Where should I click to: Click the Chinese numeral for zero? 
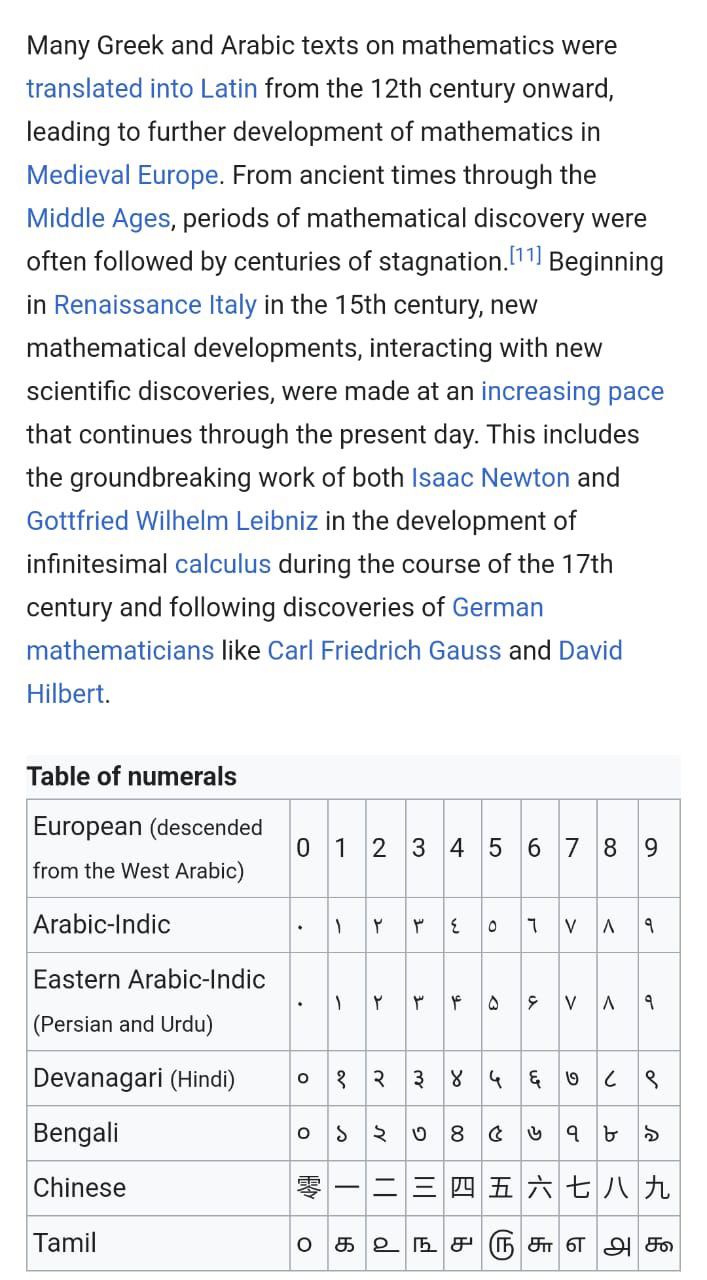coord(308,1188)
